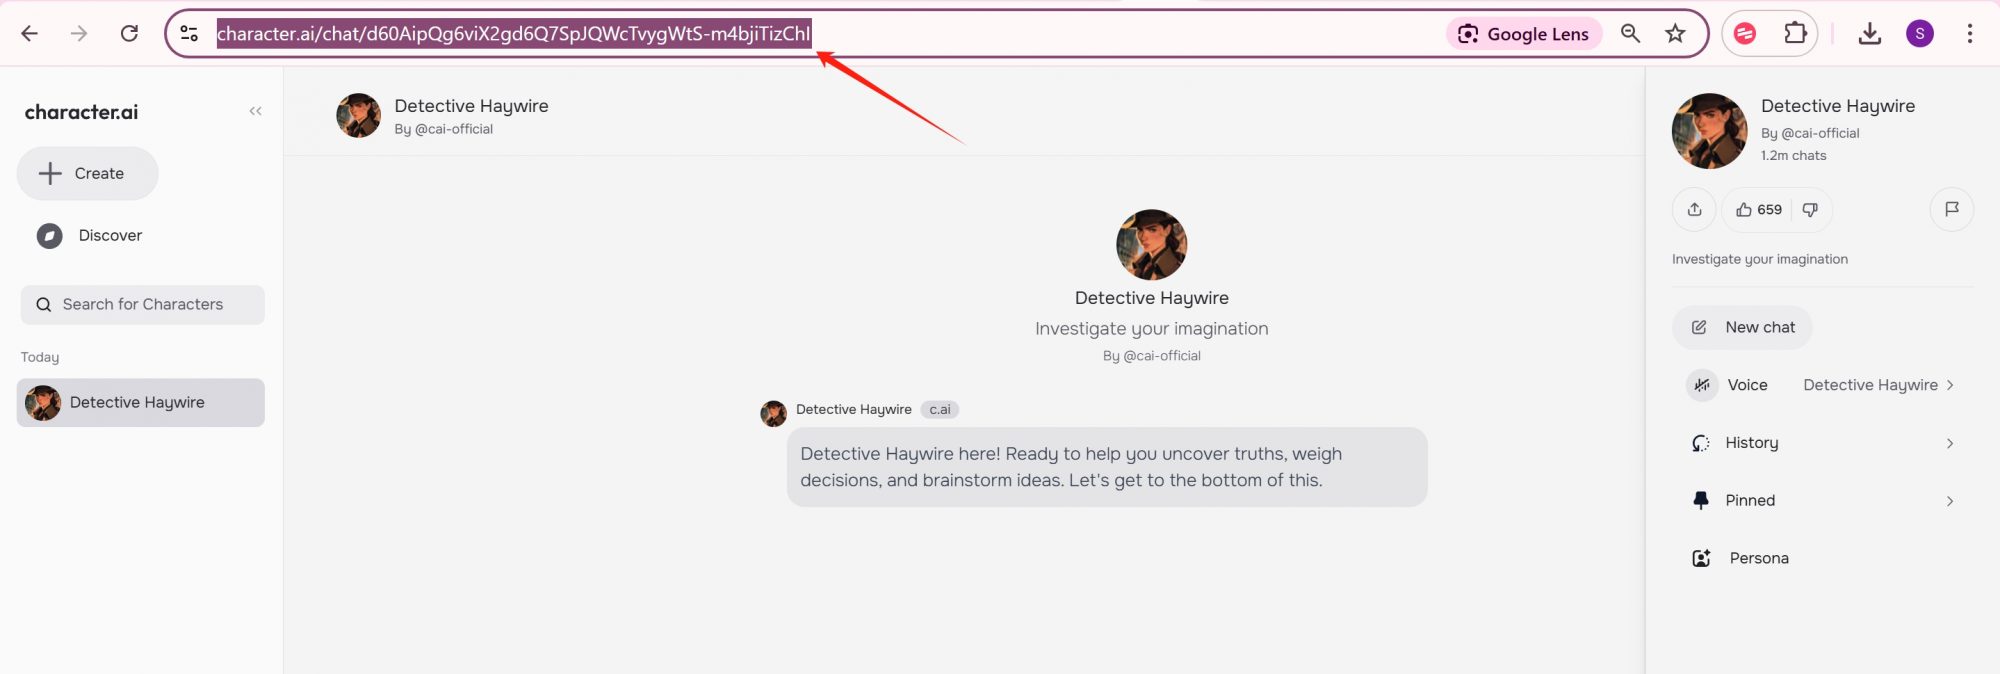Click the character.ai logo
Image resolution: width=2000 pixels, height=674 pixels.
point(81,112)
